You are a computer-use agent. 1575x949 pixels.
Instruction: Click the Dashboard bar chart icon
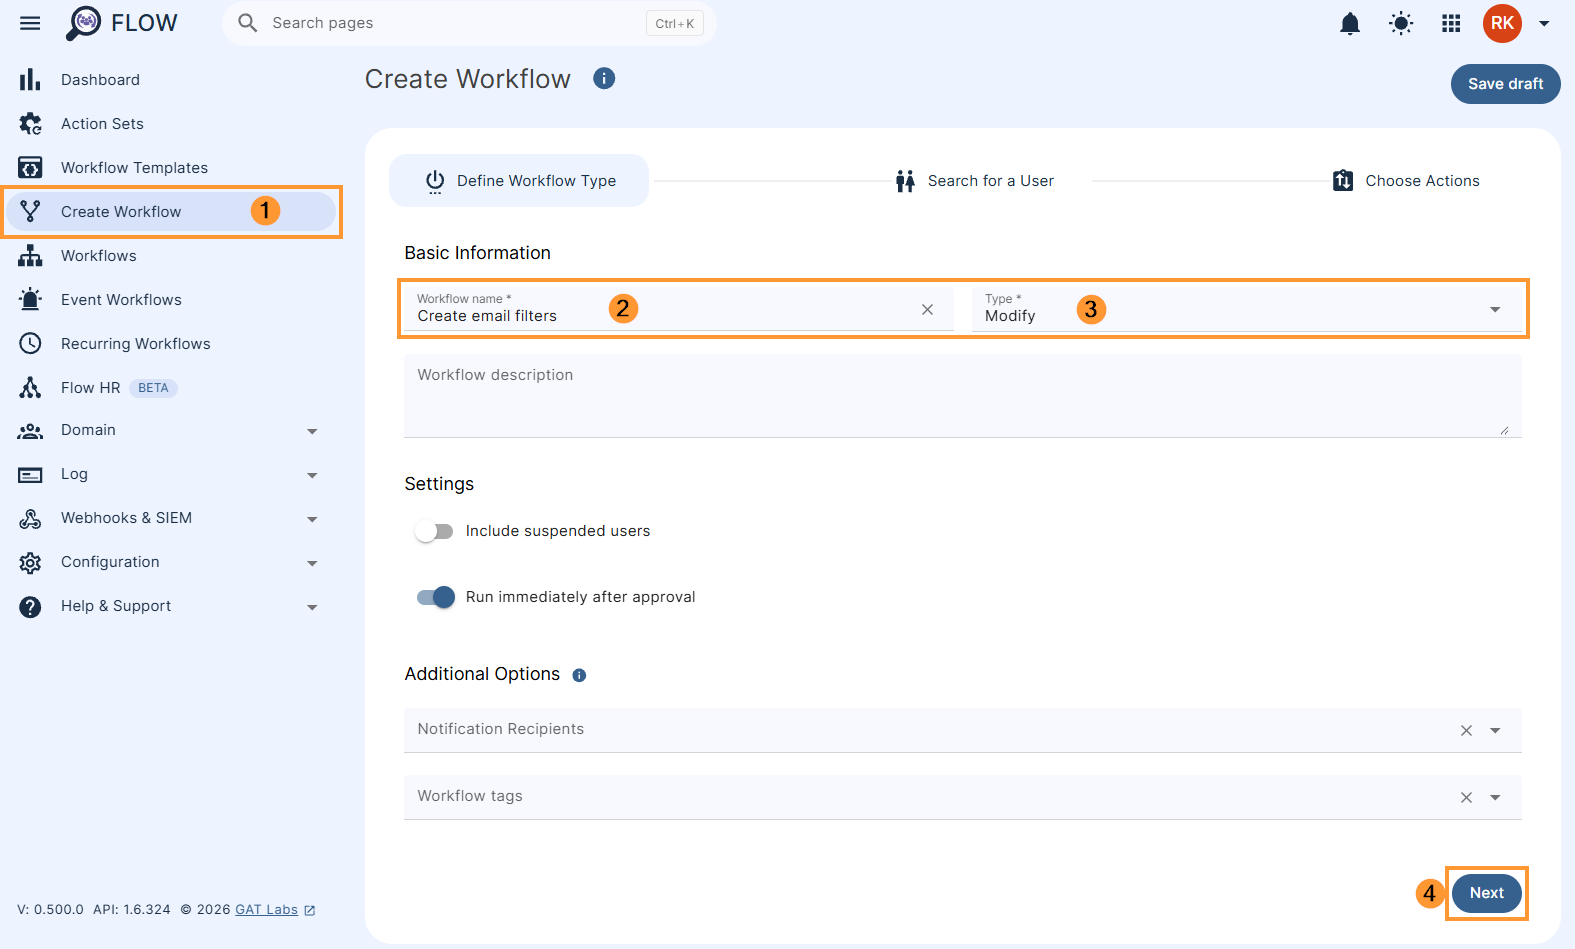click(x=30, y=80)
